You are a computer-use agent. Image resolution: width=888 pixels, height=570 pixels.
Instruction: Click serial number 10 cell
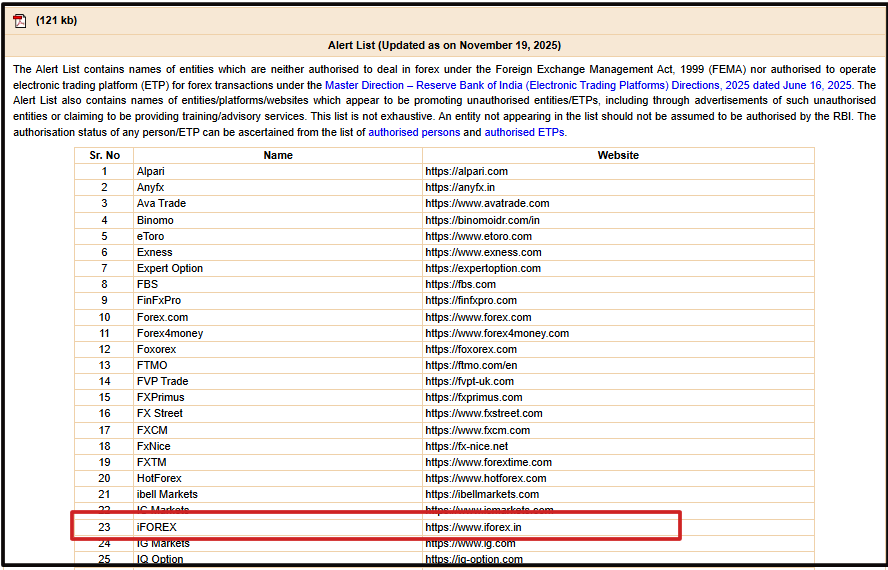pyautogui.click(x=104, y=317)
